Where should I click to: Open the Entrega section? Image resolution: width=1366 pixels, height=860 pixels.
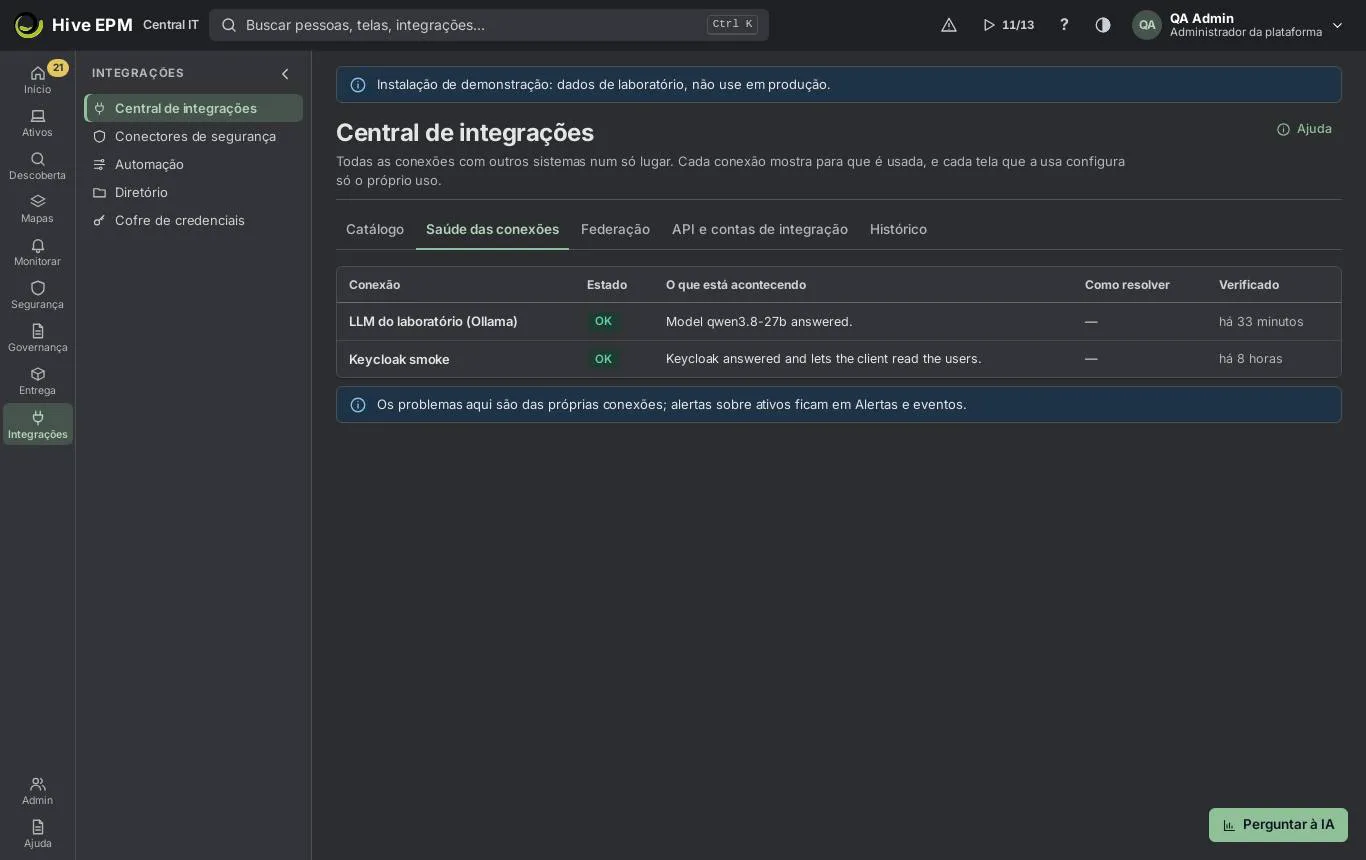pyautogui.click(x=37, y=381)
